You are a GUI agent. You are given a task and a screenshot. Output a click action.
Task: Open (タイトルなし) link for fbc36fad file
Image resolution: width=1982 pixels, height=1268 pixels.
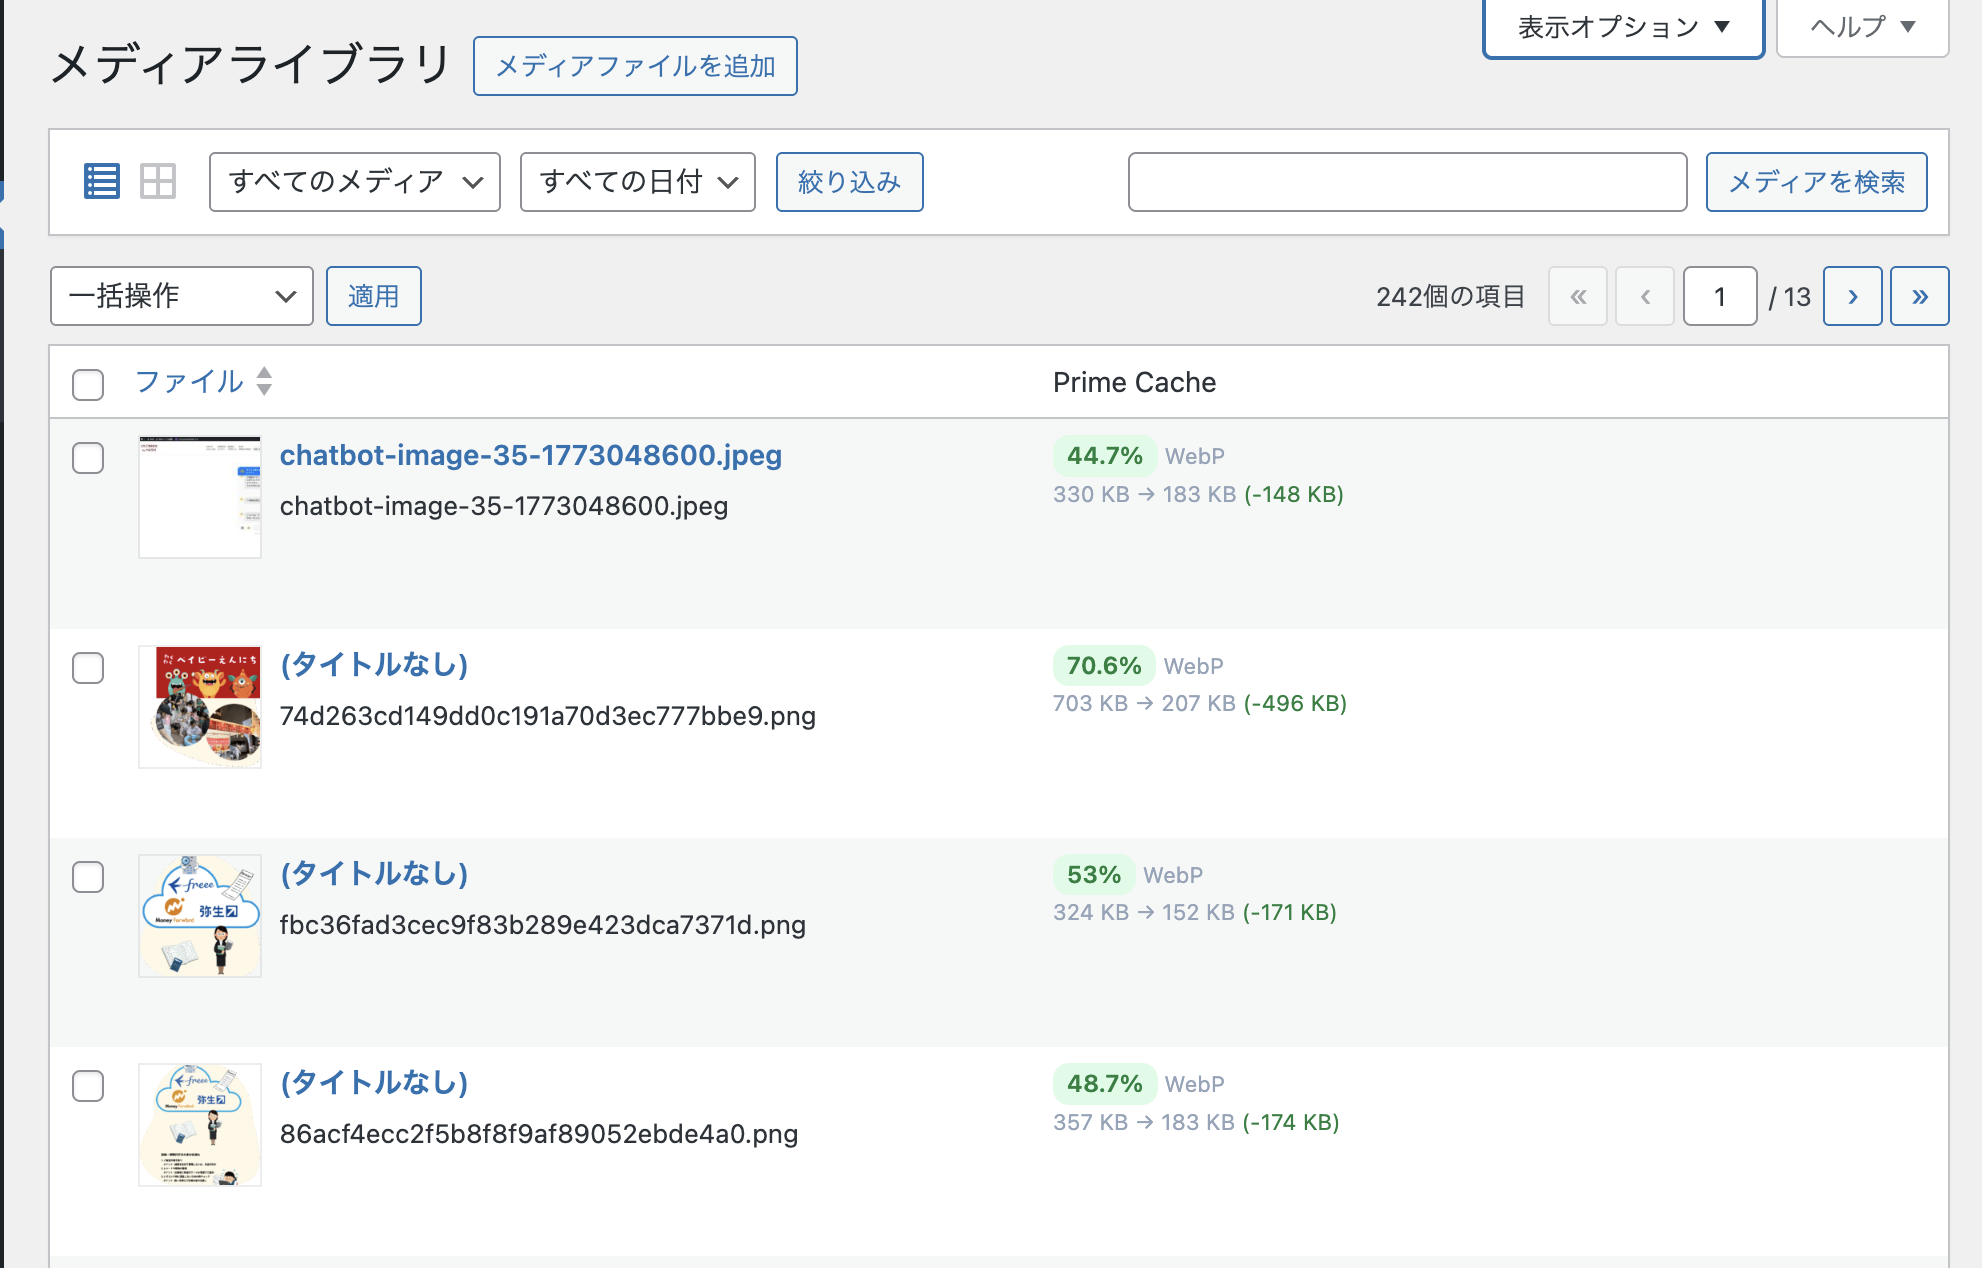(x=374, y=874)
